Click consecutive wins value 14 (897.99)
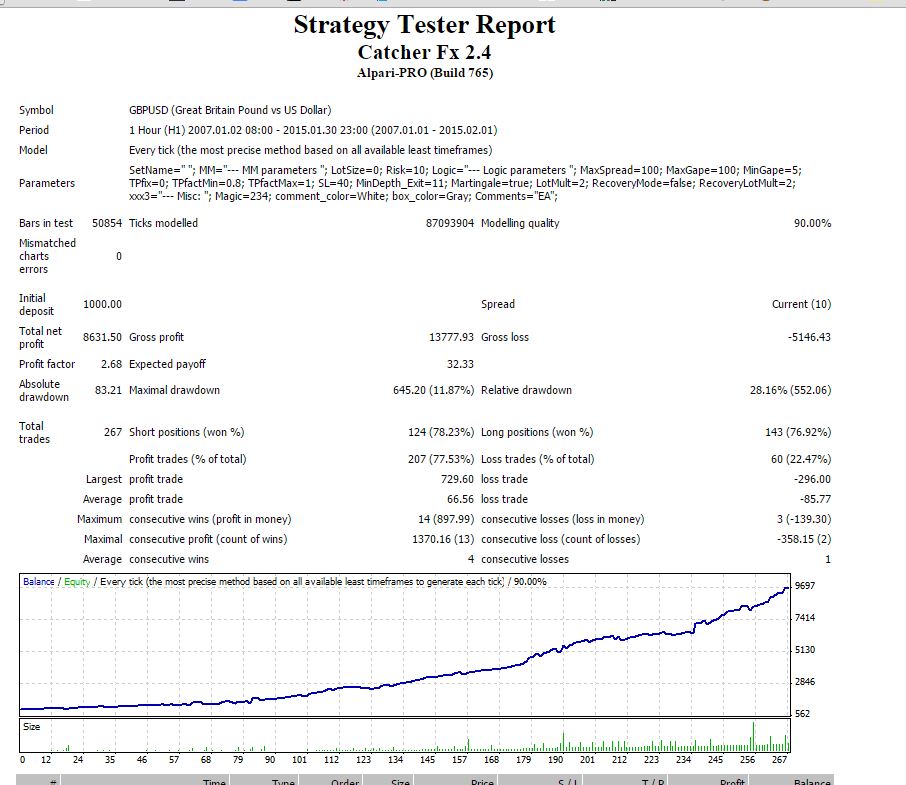 pos(445,519)
